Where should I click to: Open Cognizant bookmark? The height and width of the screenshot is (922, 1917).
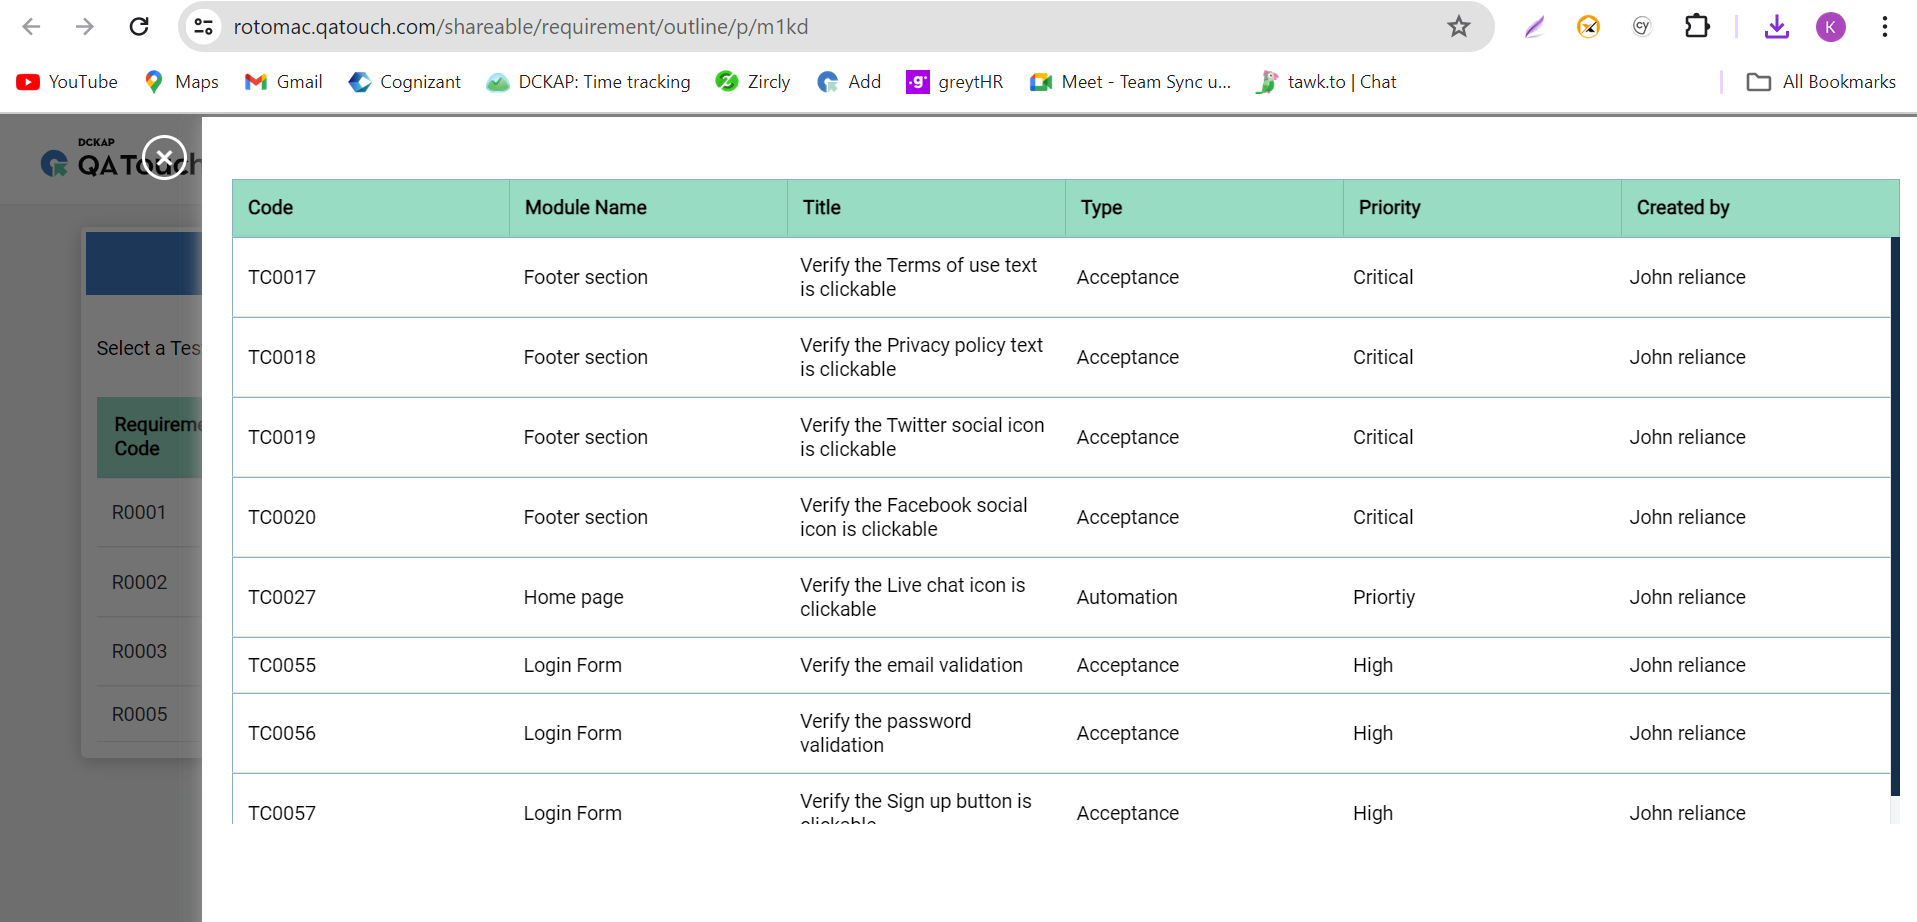point(404,82)
